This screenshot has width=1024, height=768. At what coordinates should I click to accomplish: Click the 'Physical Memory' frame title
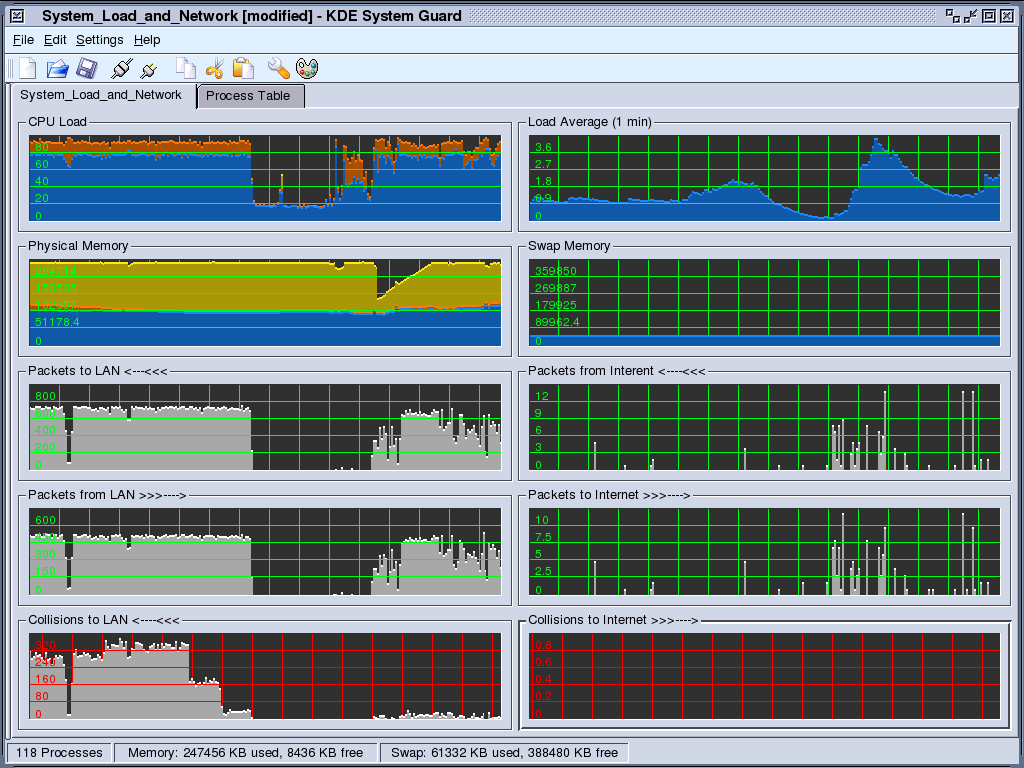pos(78,246)
